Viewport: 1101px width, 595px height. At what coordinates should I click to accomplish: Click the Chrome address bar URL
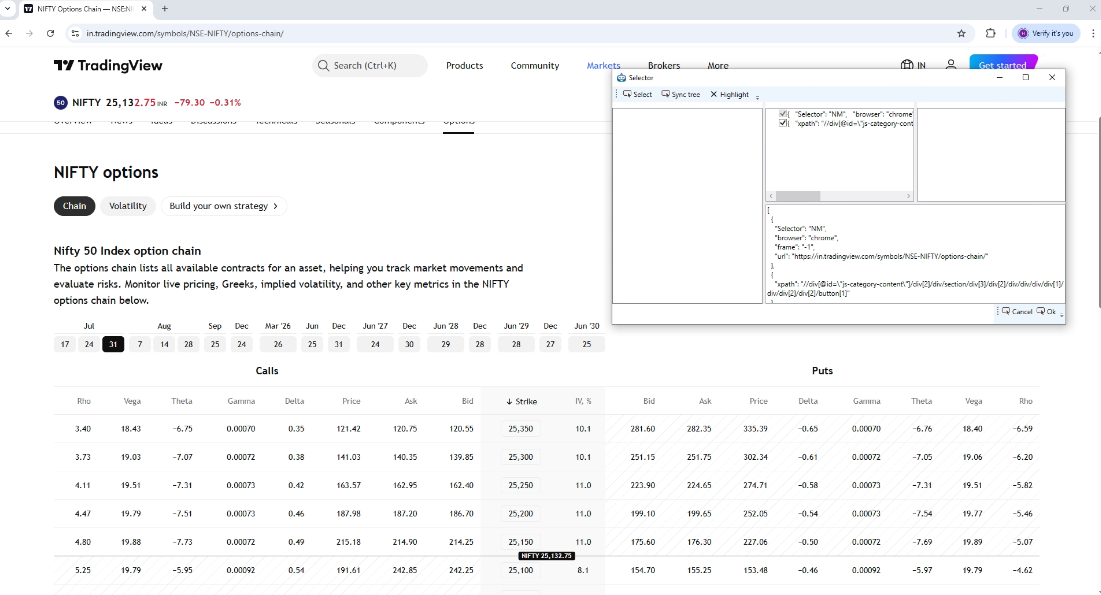[185, 33]
